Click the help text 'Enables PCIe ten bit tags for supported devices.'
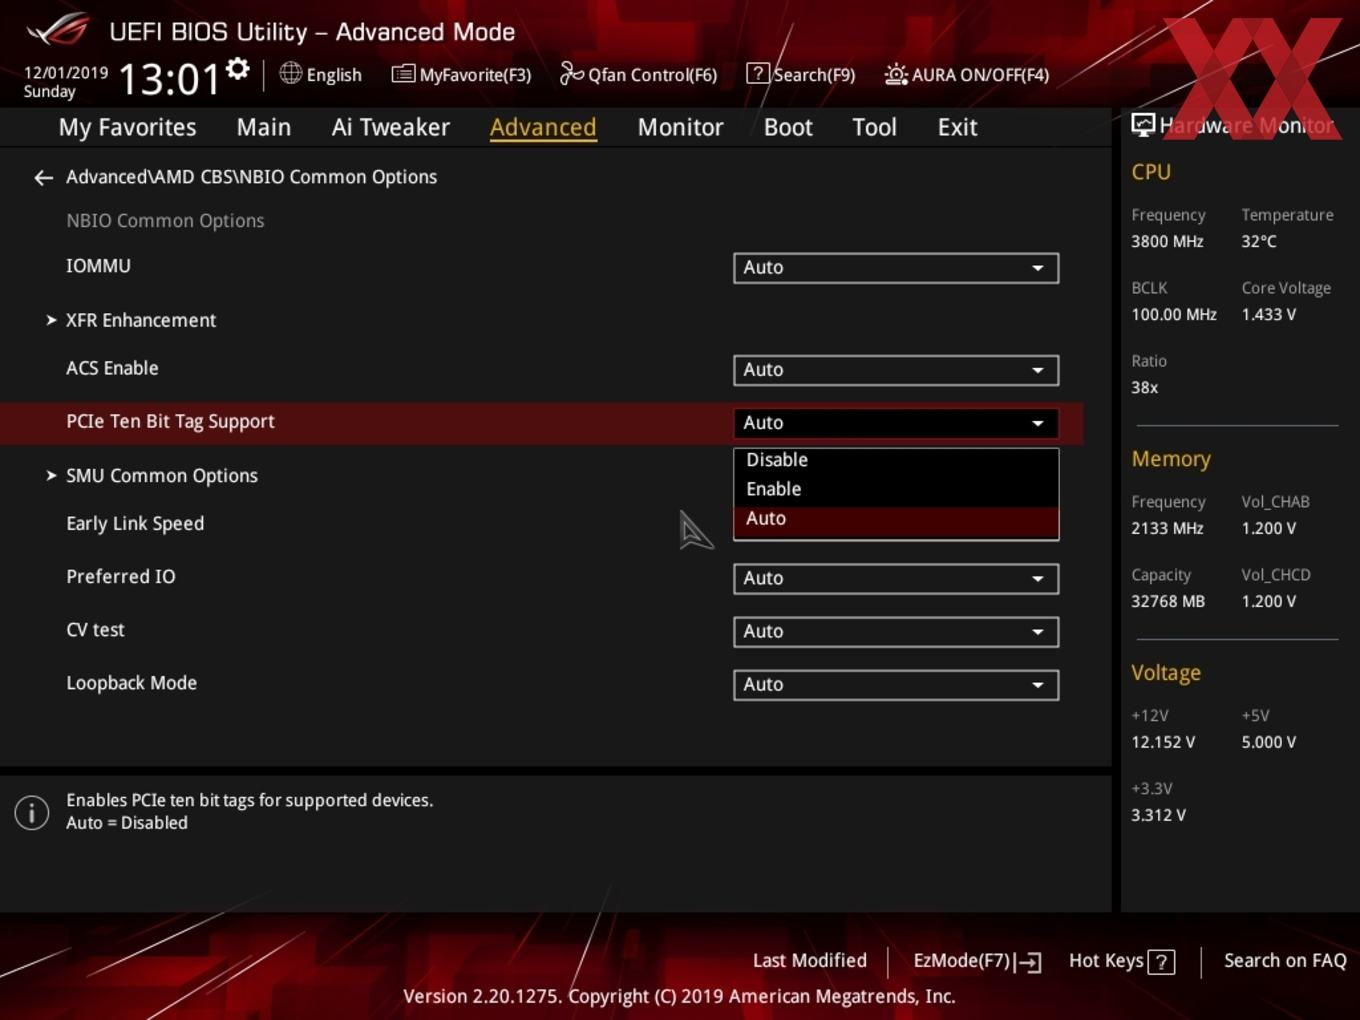 [250, 800]
